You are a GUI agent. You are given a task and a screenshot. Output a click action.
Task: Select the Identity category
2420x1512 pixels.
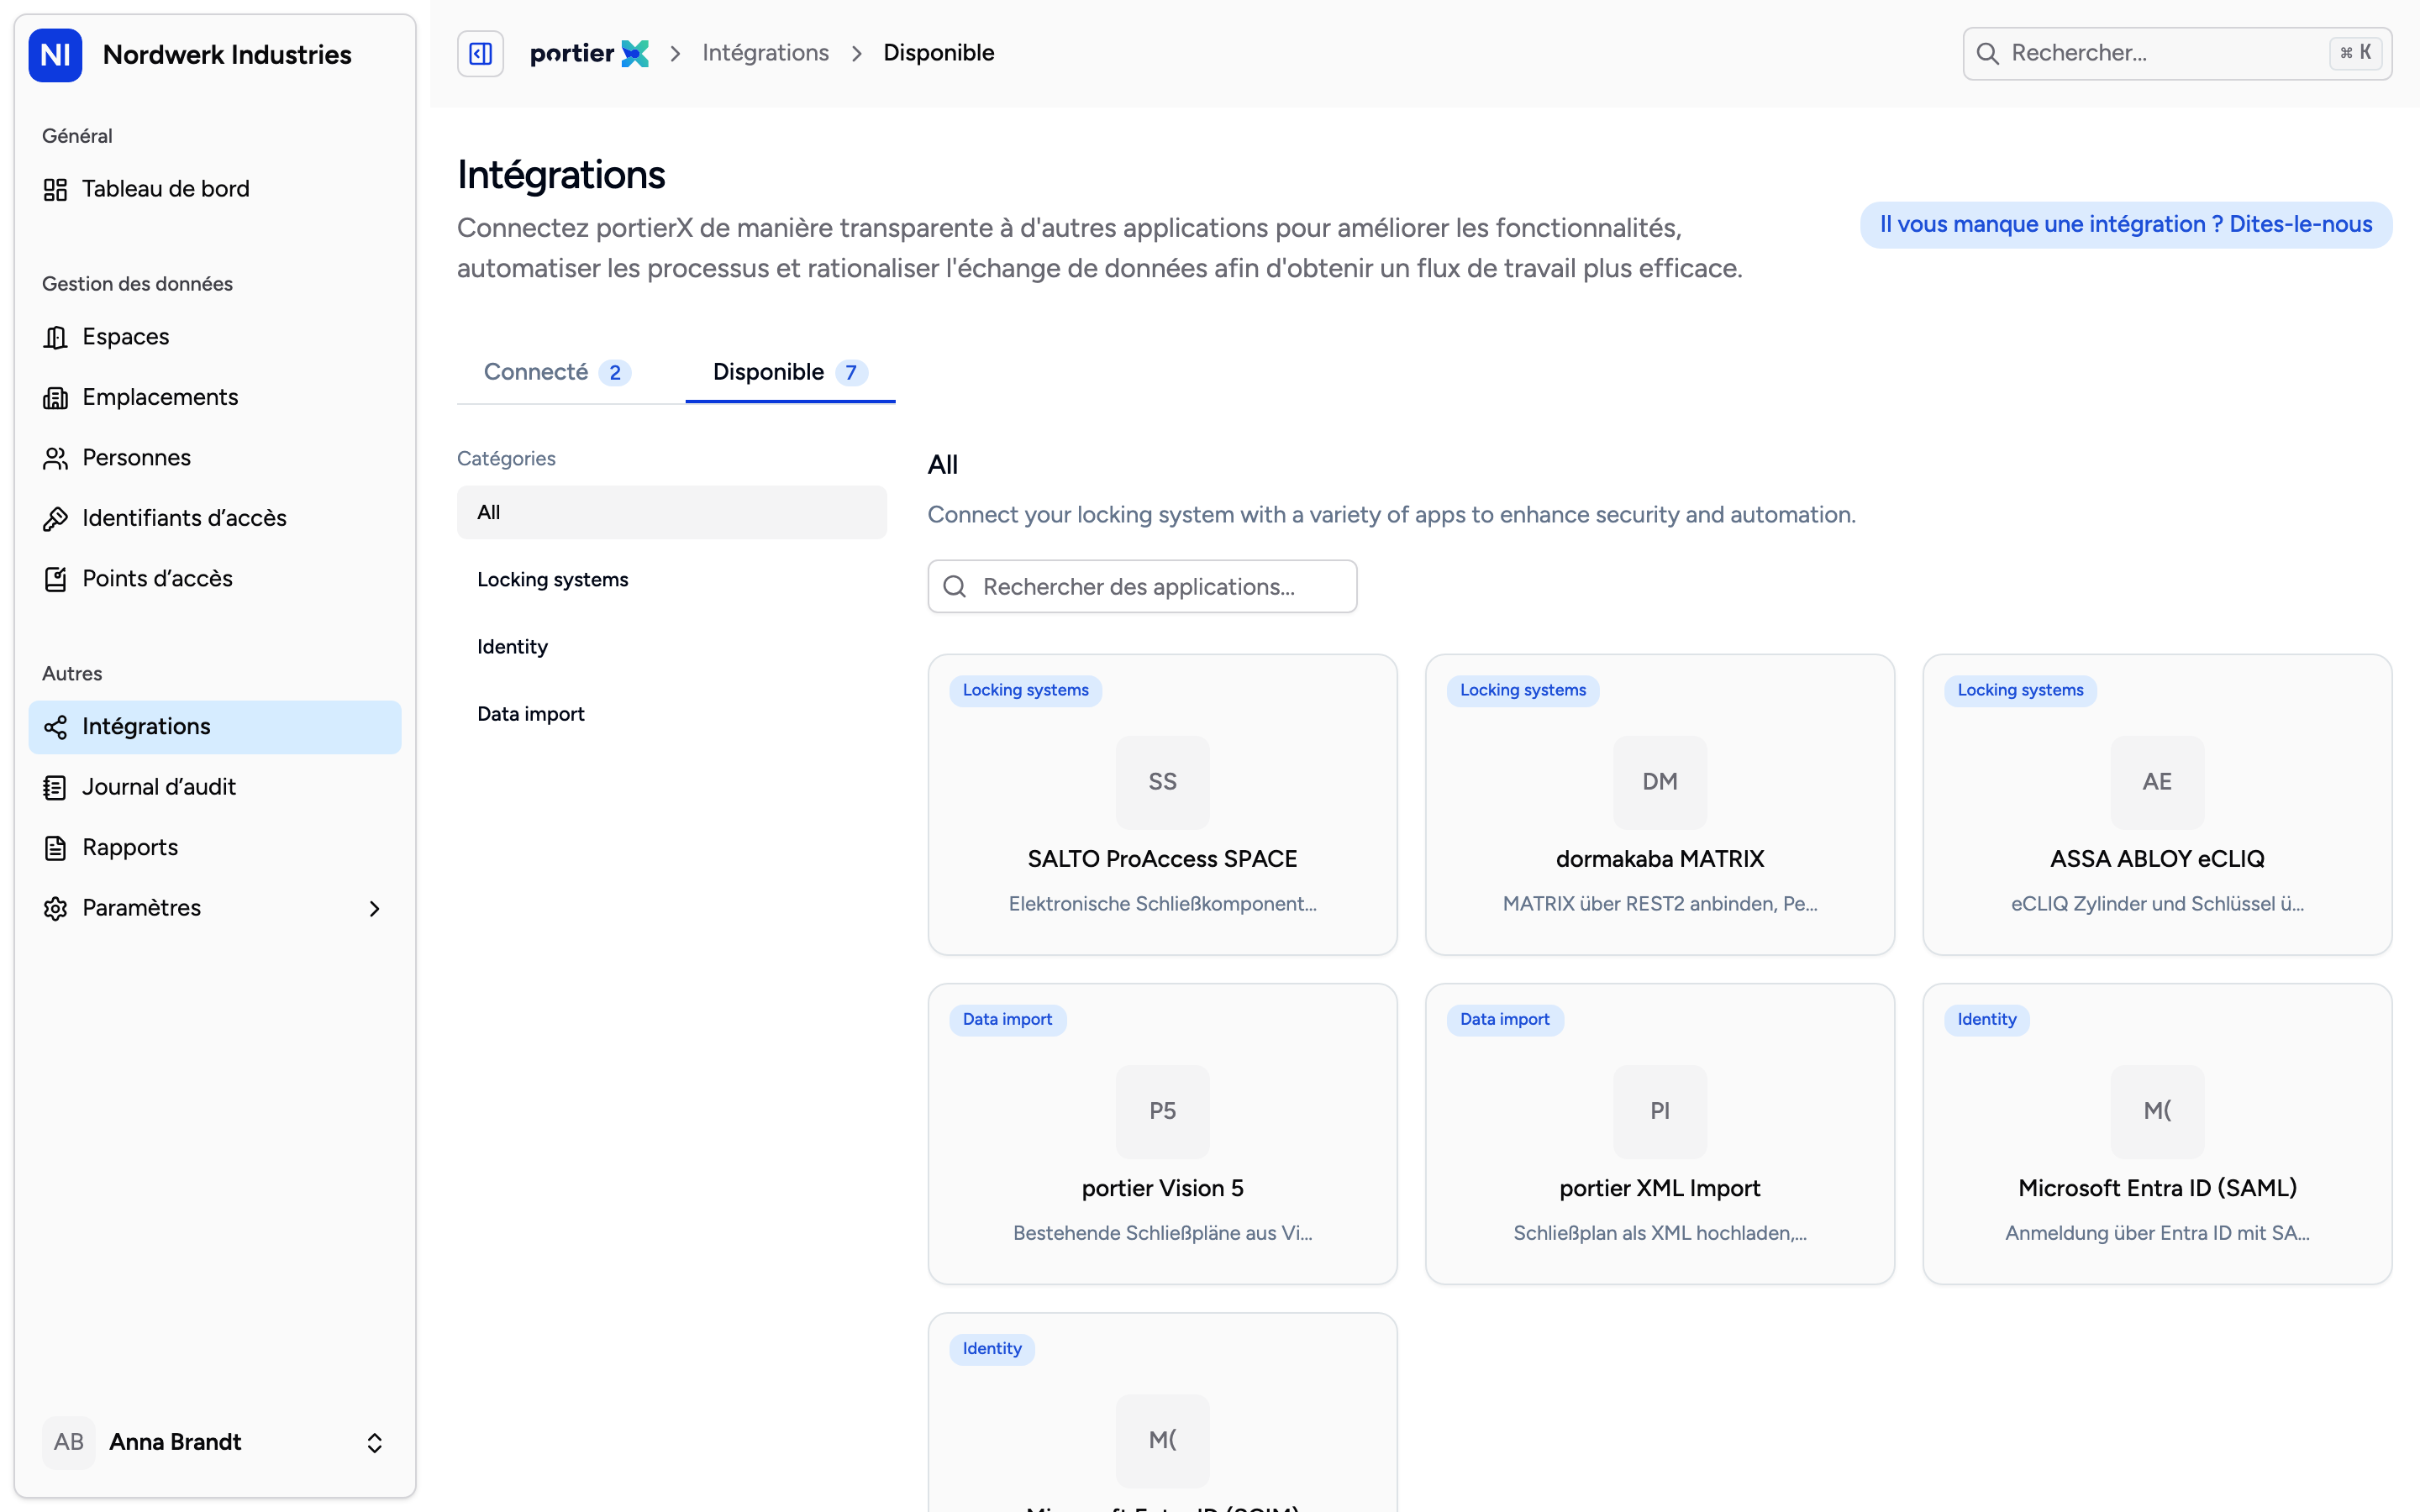coord(672,647)
